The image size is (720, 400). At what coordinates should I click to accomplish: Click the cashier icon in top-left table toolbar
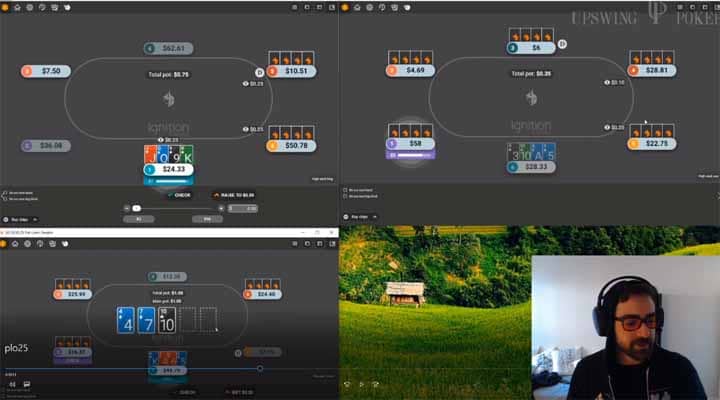click(x=55, y=7)
